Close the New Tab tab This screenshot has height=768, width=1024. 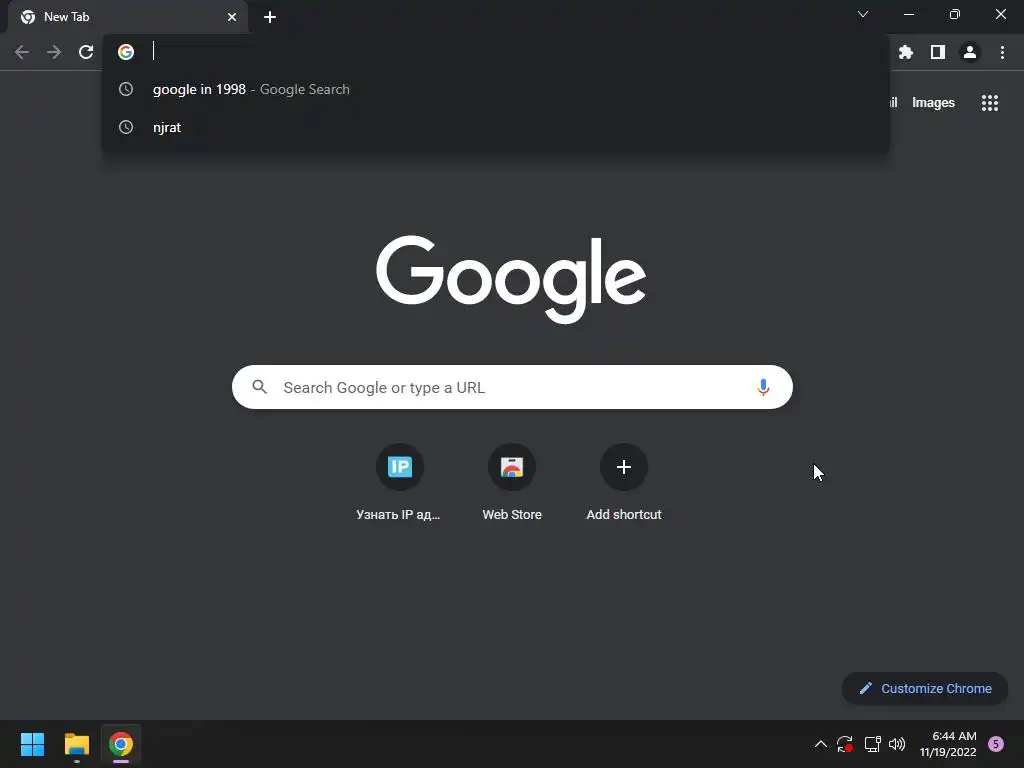coord(232,17)
